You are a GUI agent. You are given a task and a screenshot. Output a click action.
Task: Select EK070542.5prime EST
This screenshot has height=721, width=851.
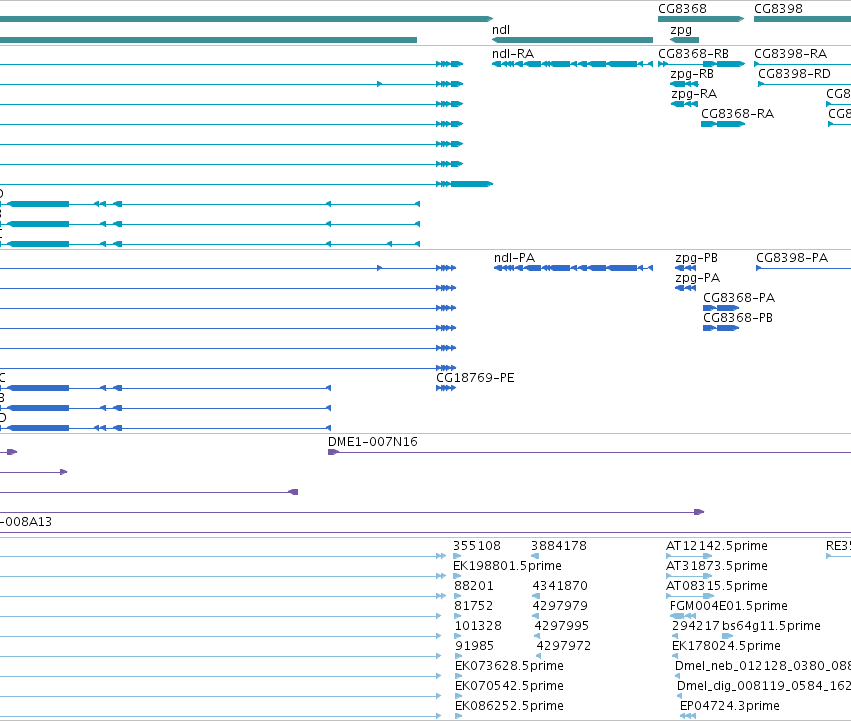point(458,697)
